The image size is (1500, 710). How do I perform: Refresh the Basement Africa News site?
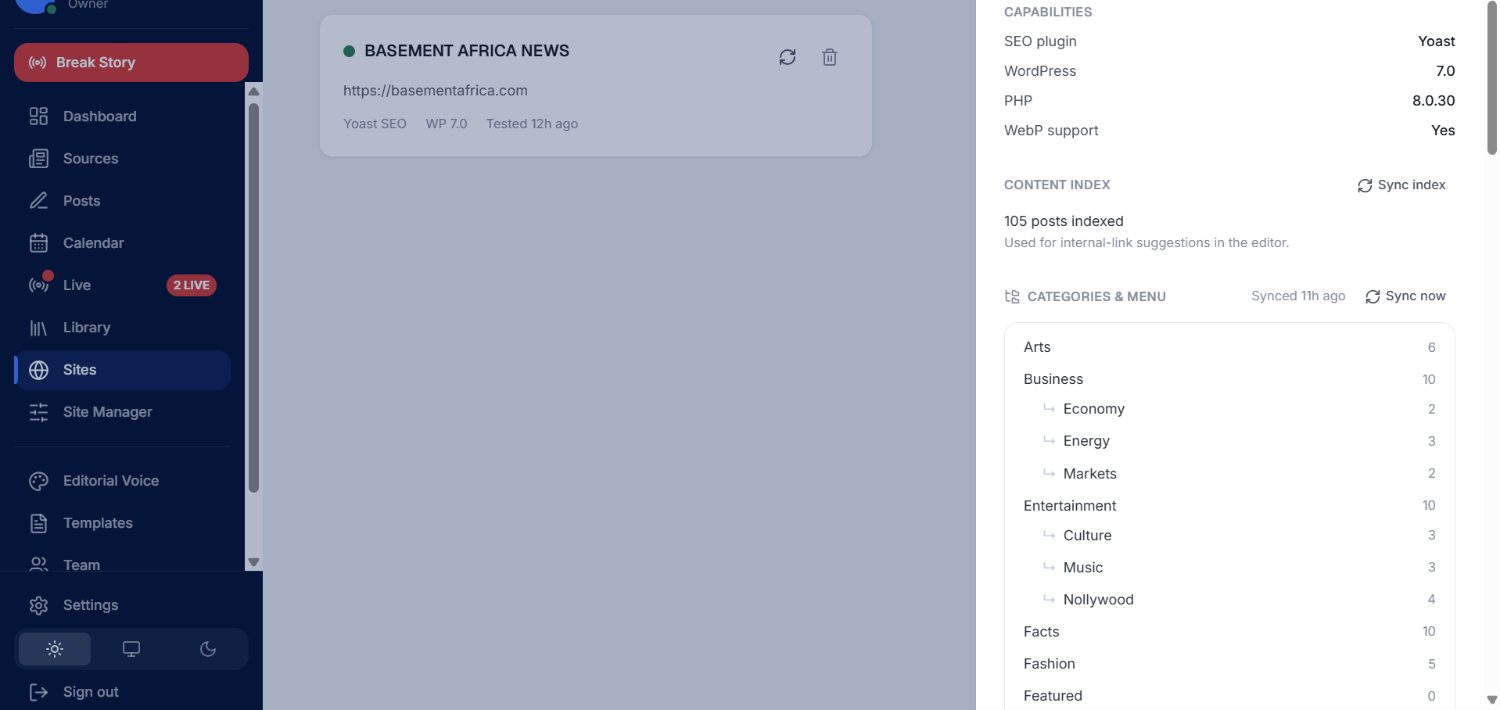click(788, 57)
